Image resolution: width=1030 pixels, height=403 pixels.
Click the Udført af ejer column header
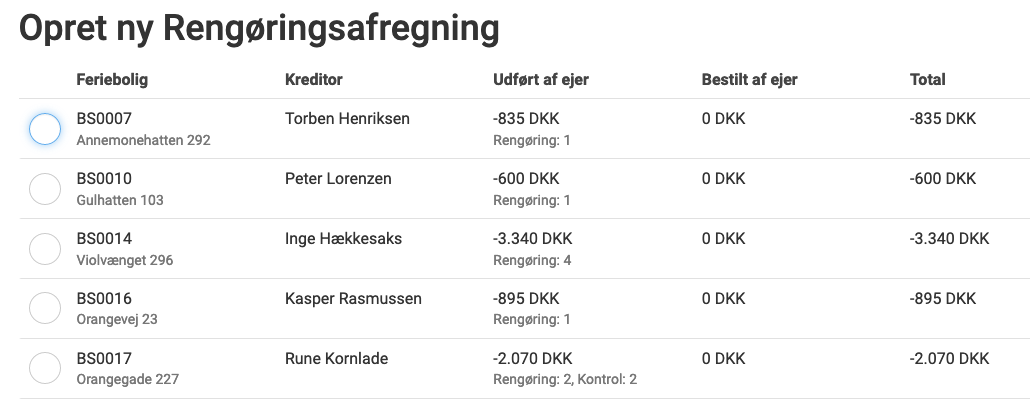pos(541,80)
